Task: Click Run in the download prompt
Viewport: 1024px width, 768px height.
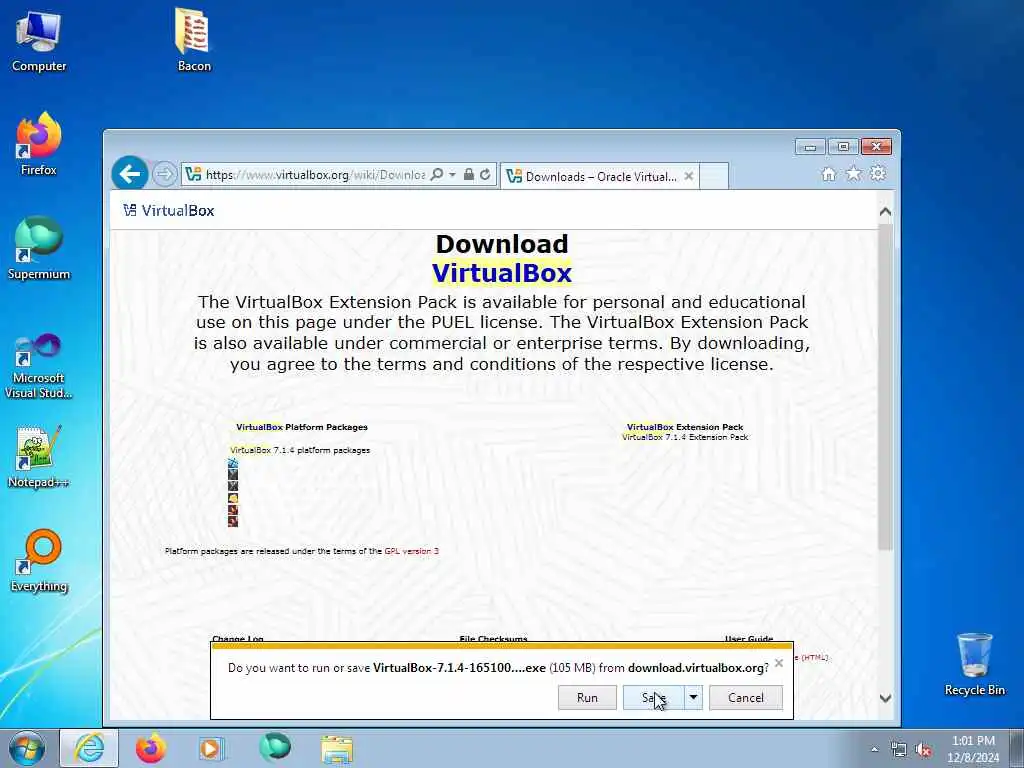Action: [587, 697]
